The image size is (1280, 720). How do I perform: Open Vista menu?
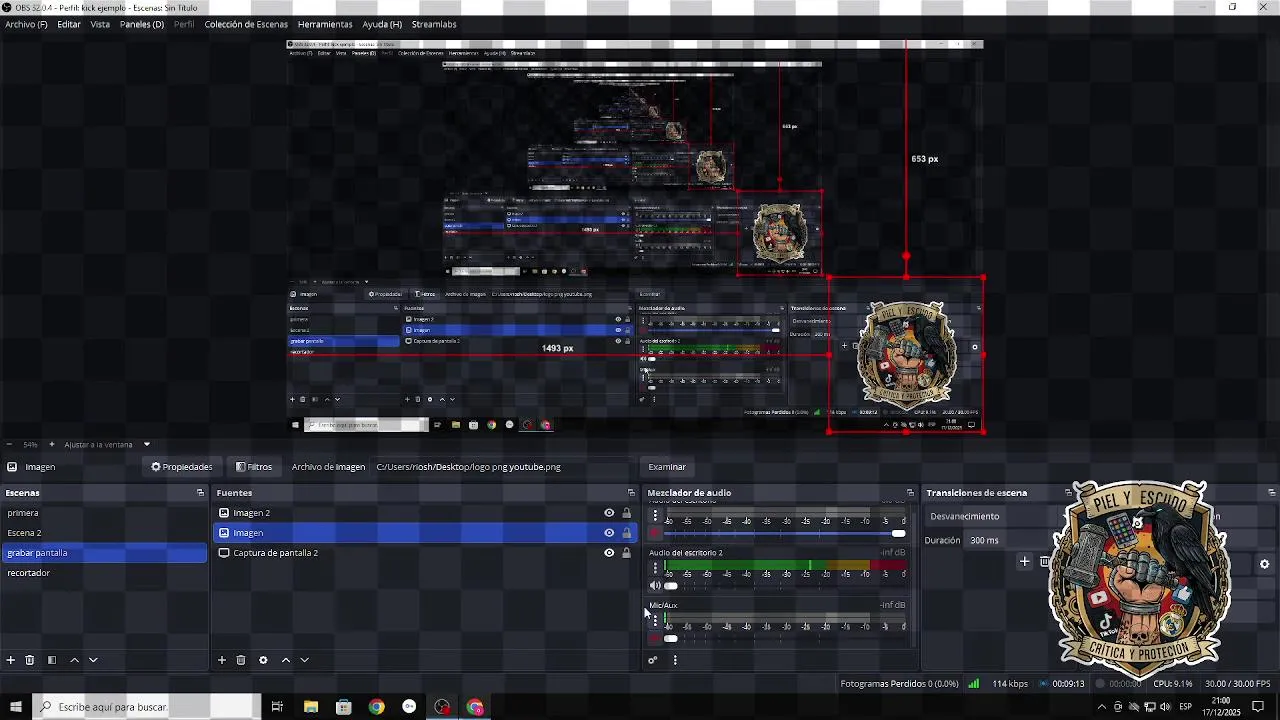point(100,24)
